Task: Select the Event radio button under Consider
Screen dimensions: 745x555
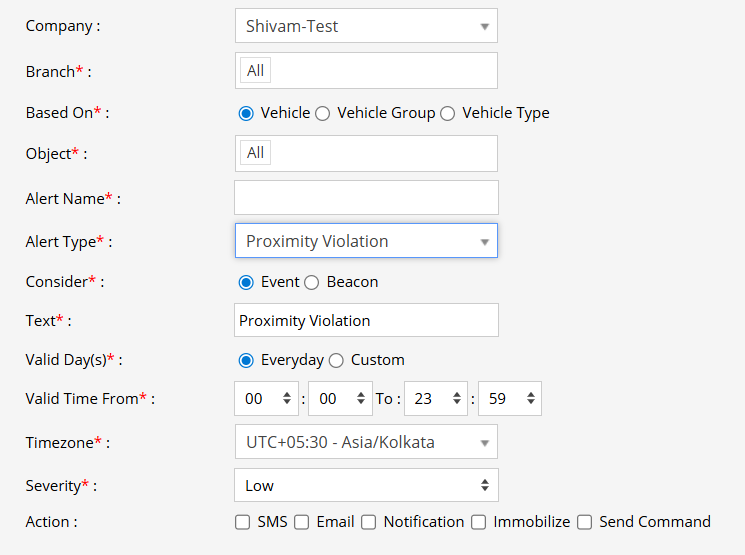Action: (x=246, y=282)
